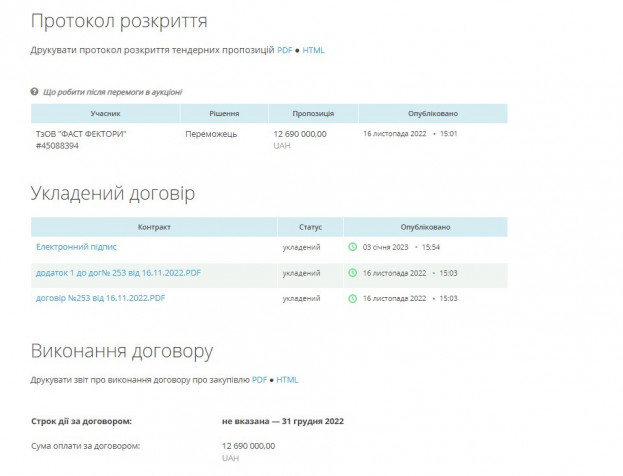Click the question-mark help icon above the bid table
Viewport: 623px width, 476px height.
click(35, 92)
